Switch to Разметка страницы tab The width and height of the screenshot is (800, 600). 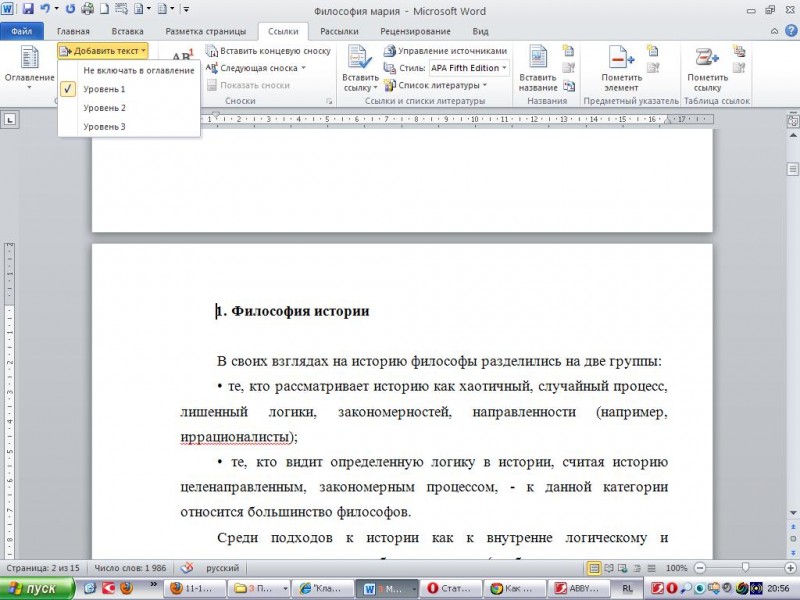(206, 31)
